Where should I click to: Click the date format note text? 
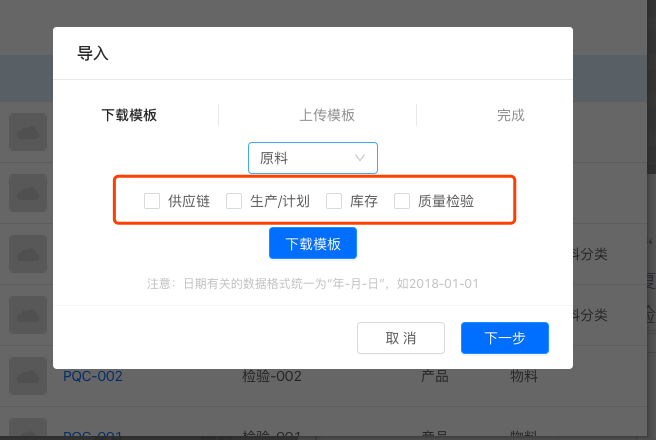[313, 284]
